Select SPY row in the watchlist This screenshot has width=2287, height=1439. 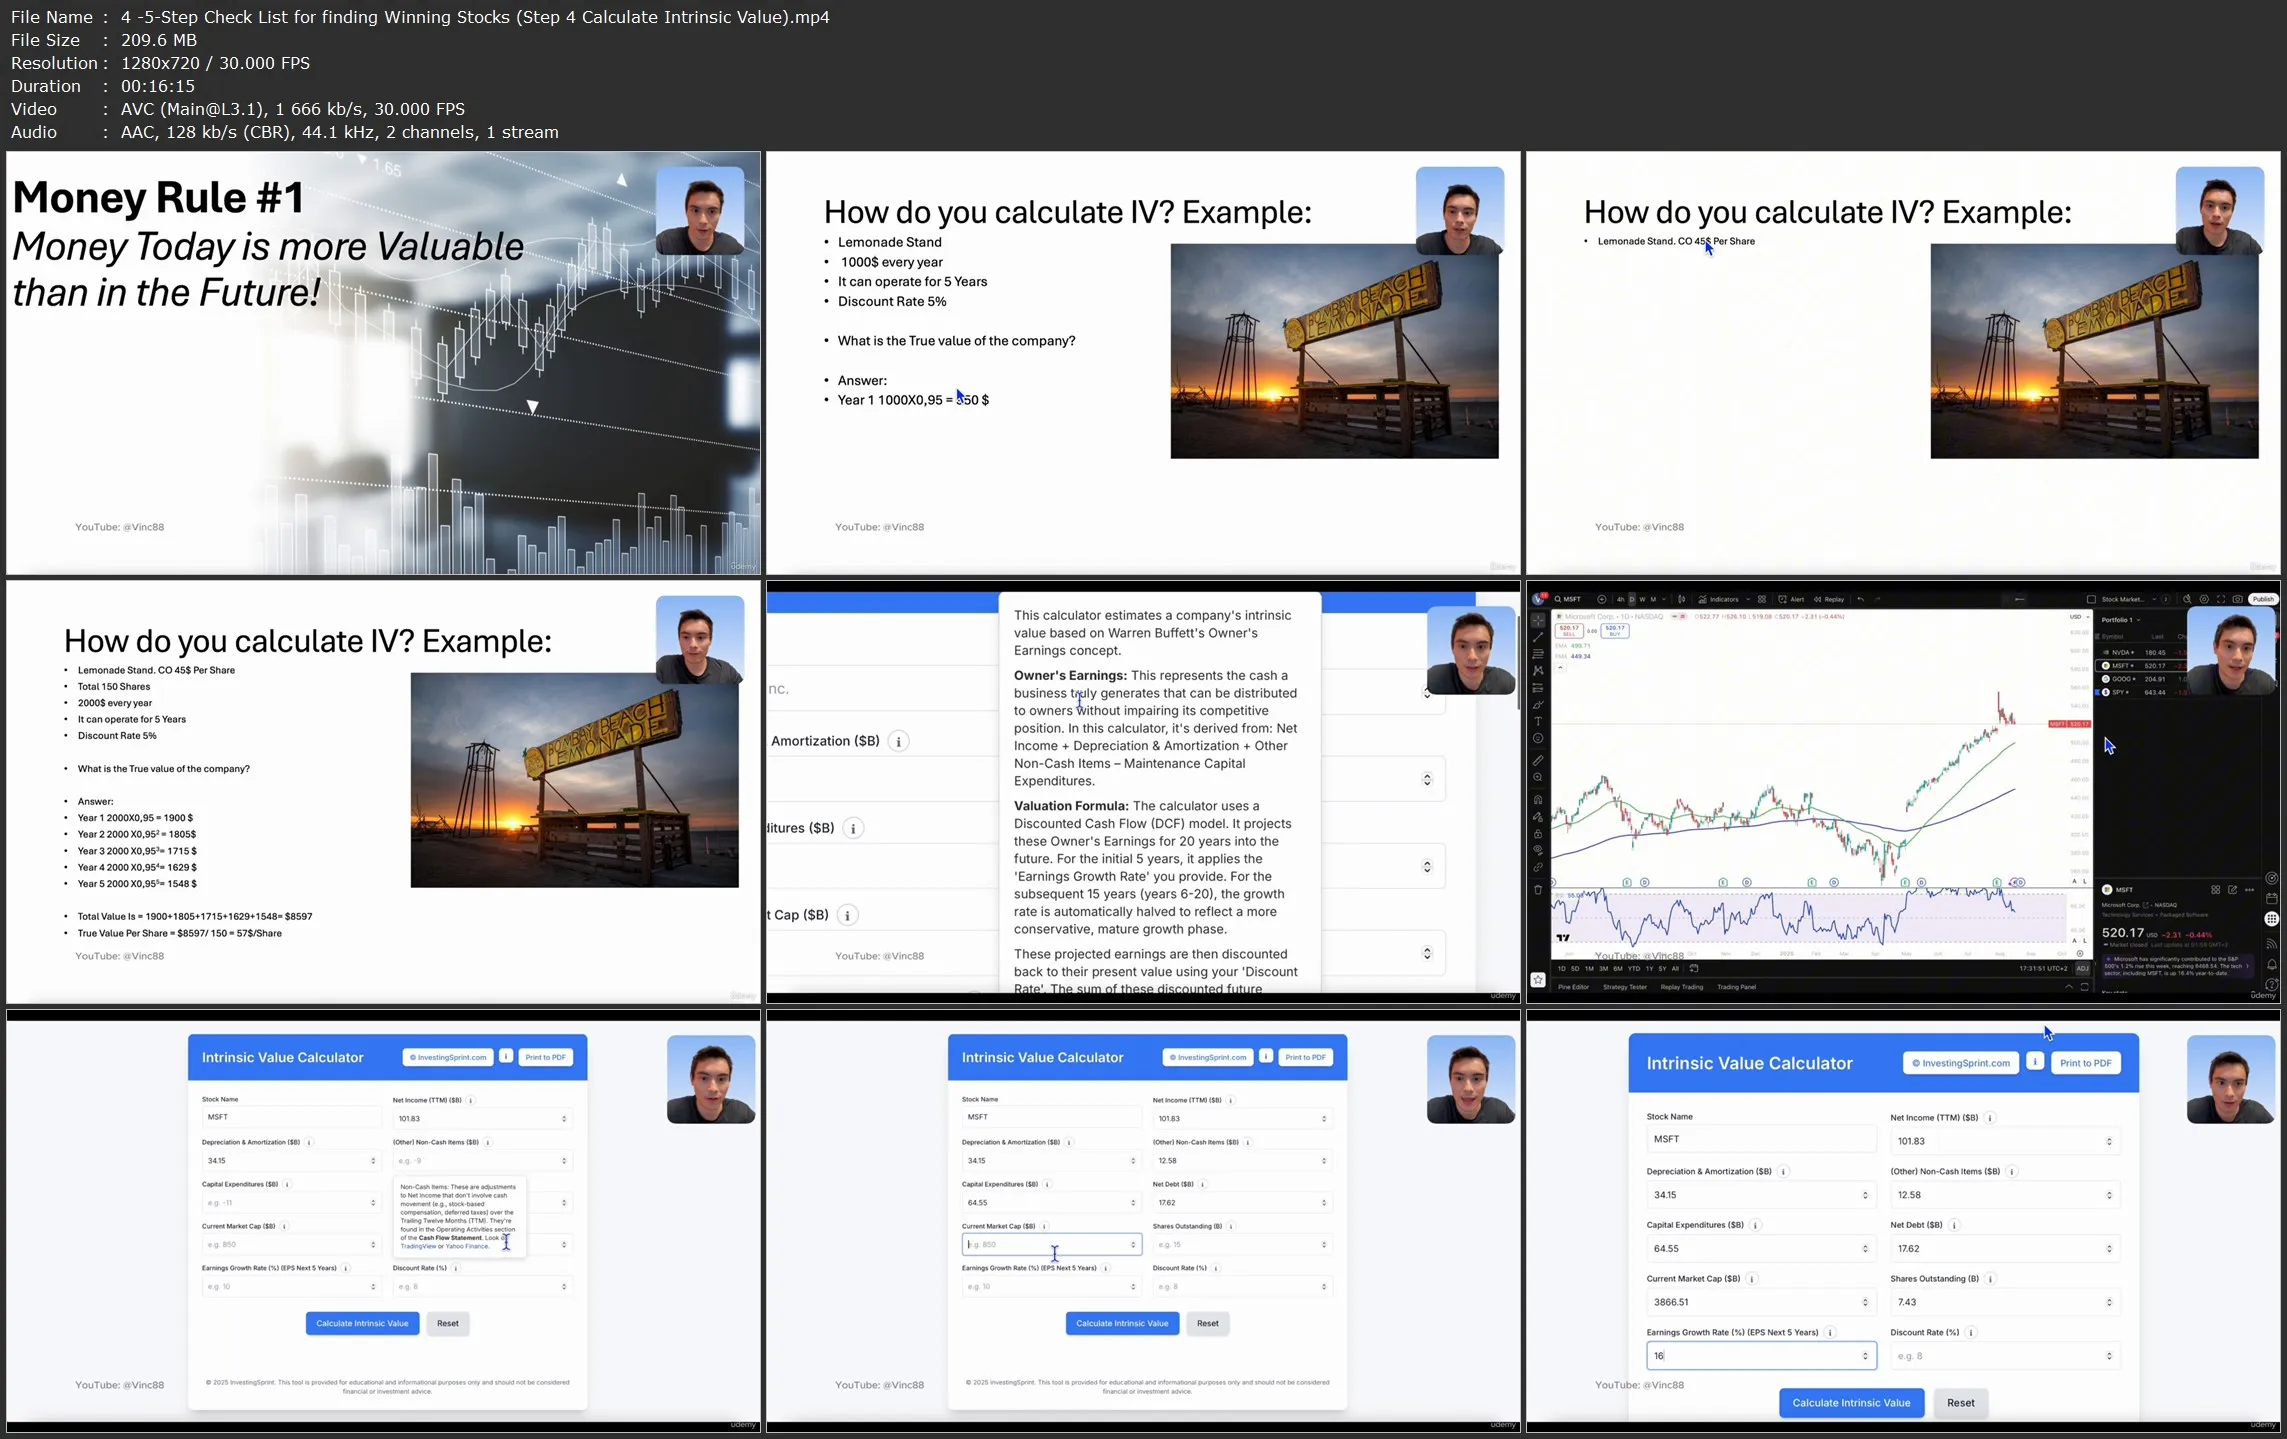2140,692
